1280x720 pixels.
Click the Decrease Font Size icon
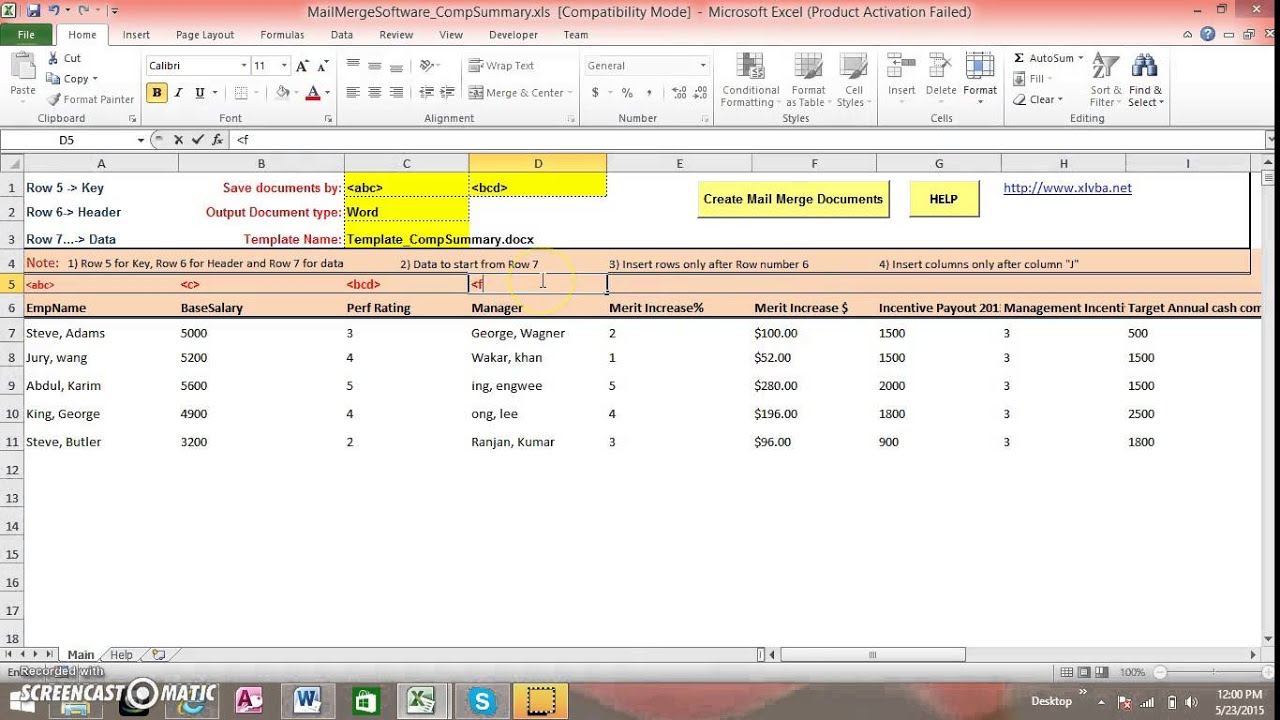321,66
